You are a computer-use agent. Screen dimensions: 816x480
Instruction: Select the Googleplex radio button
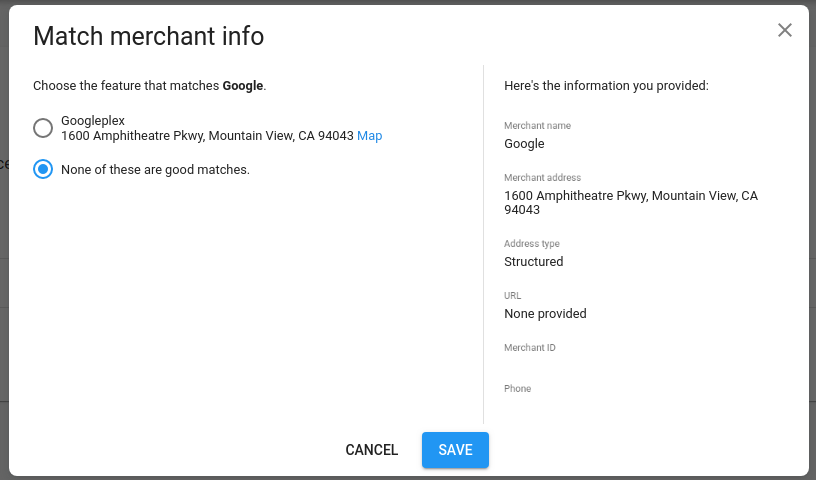(x=43, y=128)
